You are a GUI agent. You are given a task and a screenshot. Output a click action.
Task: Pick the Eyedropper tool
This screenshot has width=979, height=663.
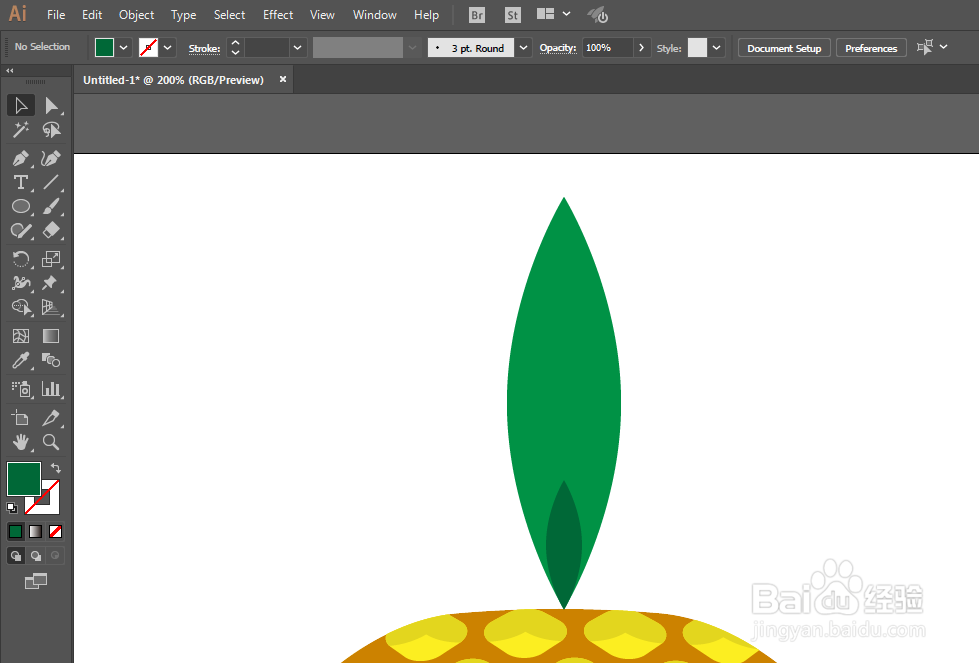coord(20,361)
